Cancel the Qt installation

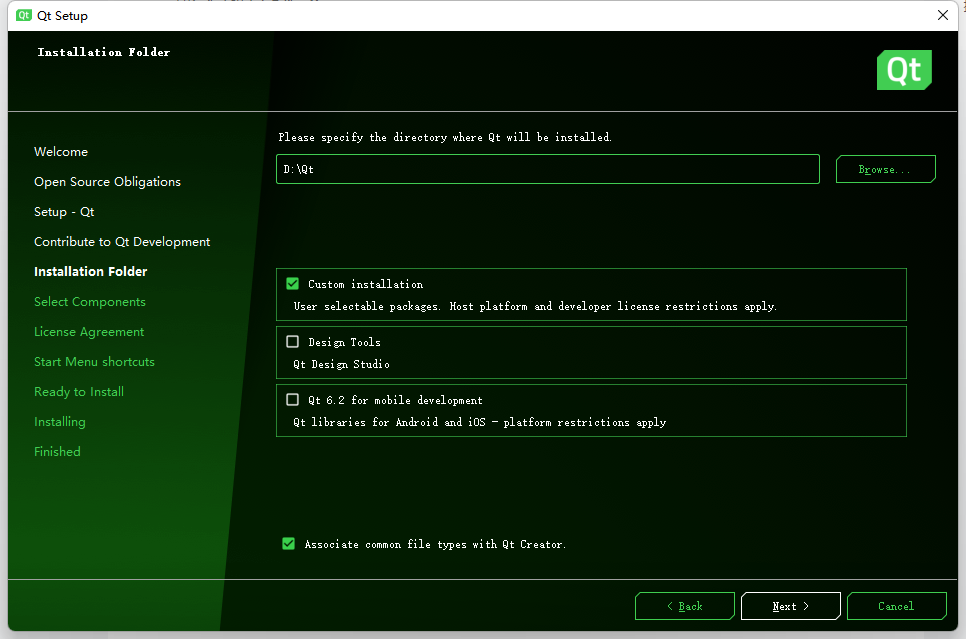pyautogui.click(x=896, y=606)
